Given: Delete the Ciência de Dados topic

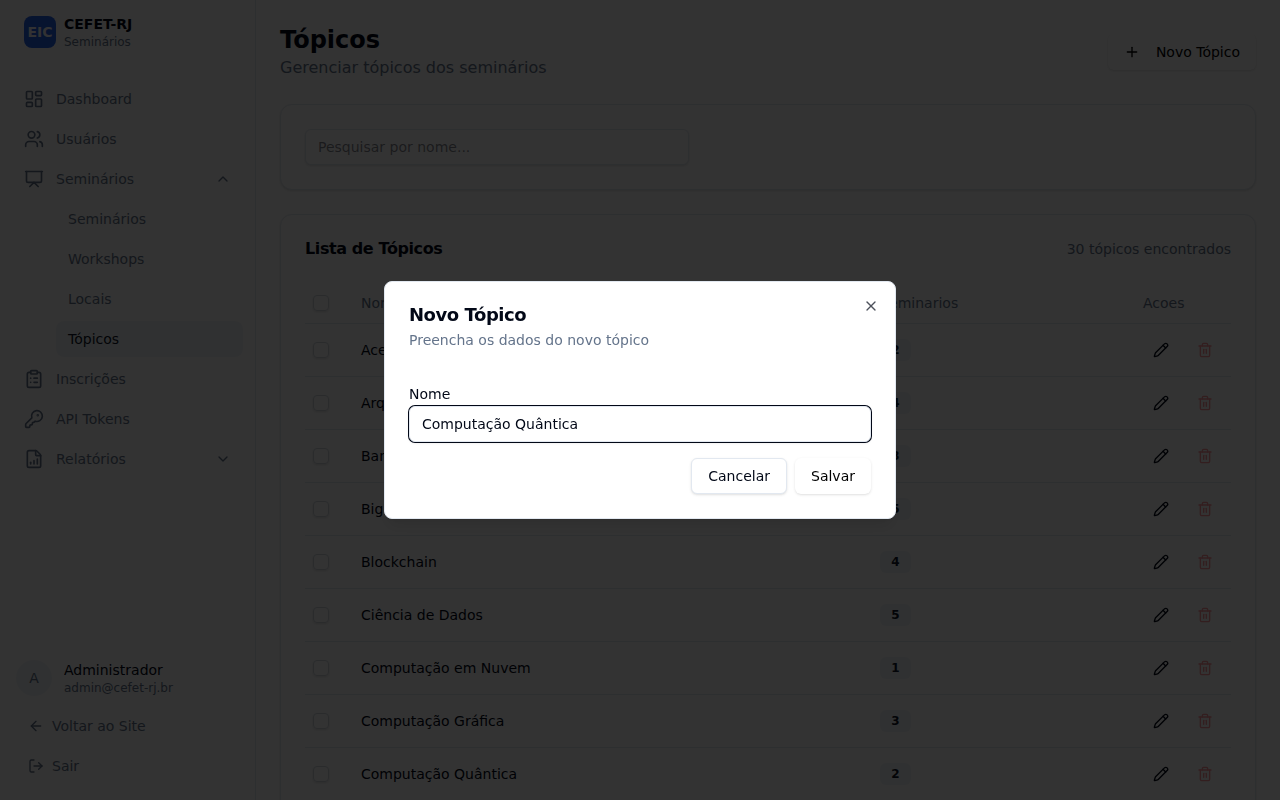Looking at the screenshot, I should [1205, 615].
